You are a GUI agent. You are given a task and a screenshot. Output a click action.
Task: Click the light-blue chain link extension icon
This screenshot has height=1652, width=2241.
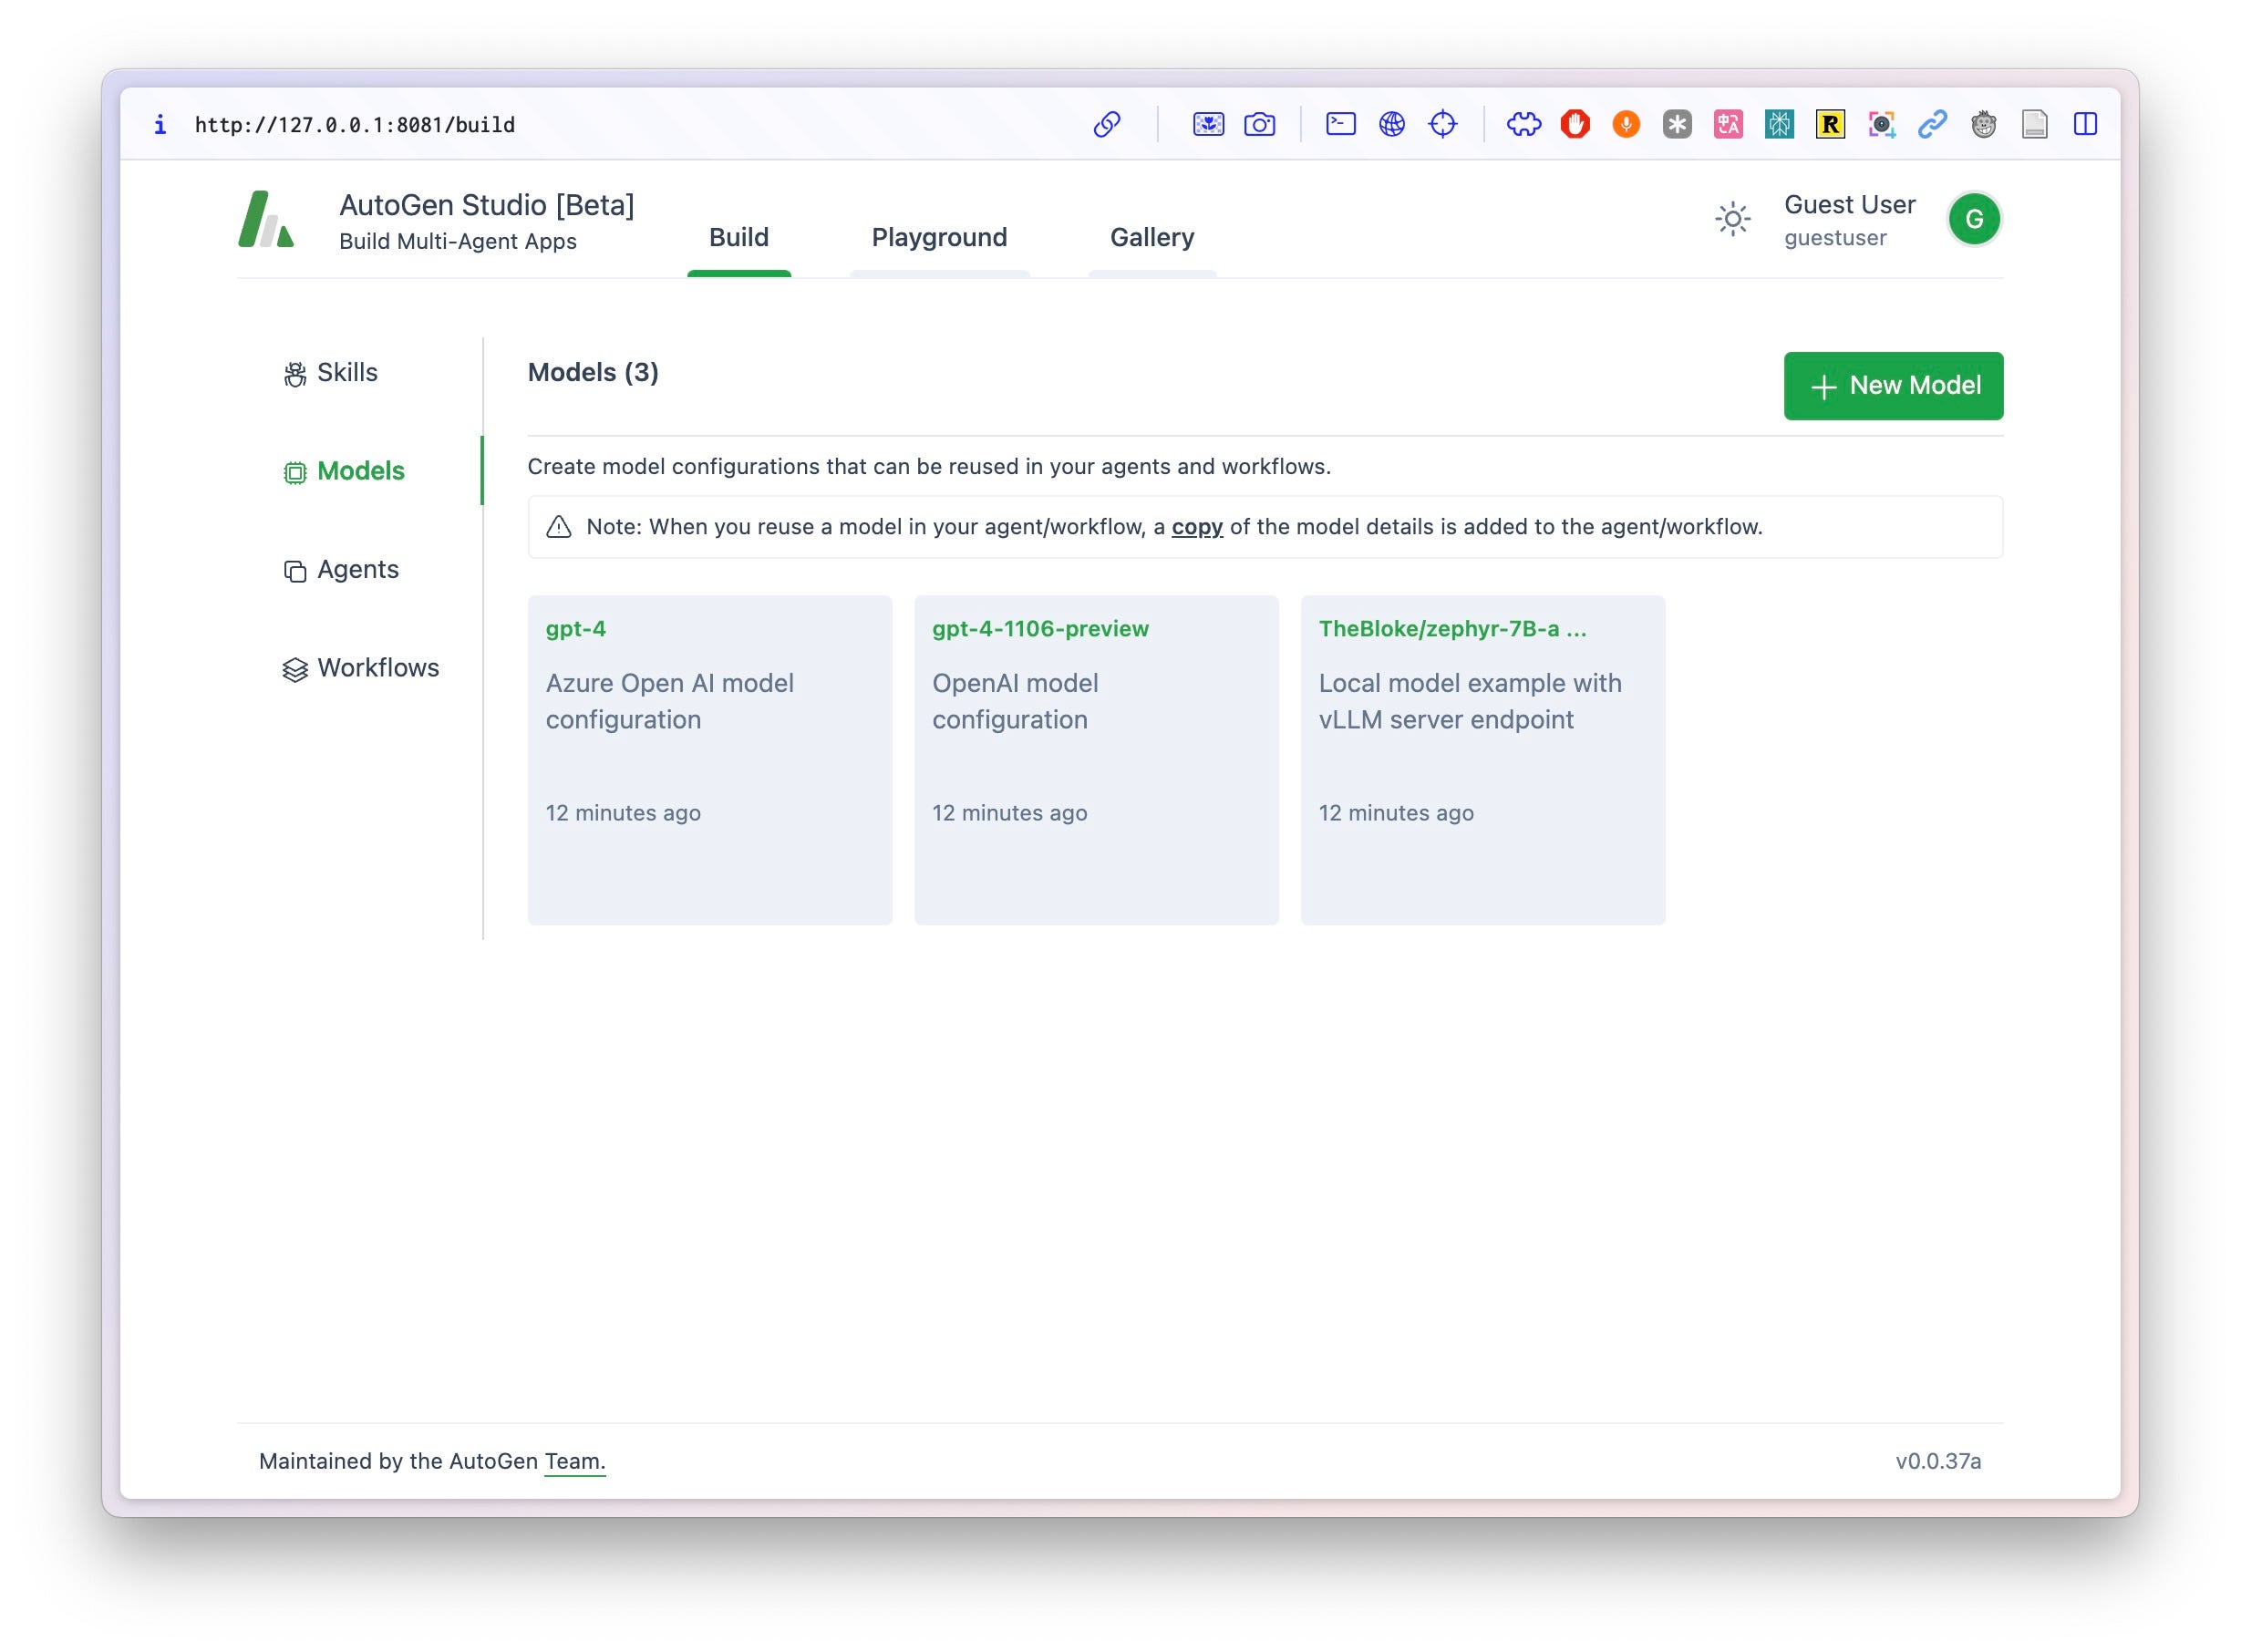tap(1932, 124)
